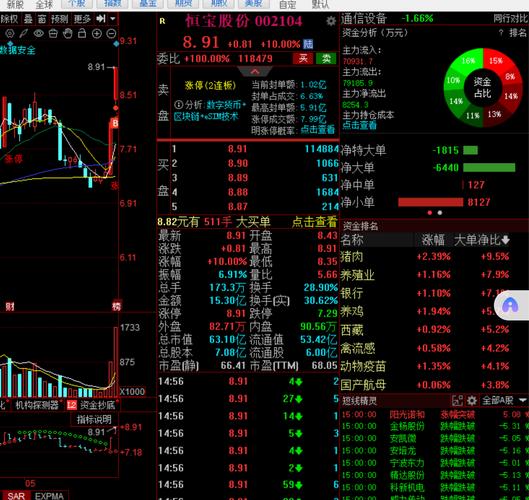The height and width of the screenshot is (500, 529).
Task: Open the chart drawing settings hexagon icon
Action: pyautogui.click(x=10, y=33)
